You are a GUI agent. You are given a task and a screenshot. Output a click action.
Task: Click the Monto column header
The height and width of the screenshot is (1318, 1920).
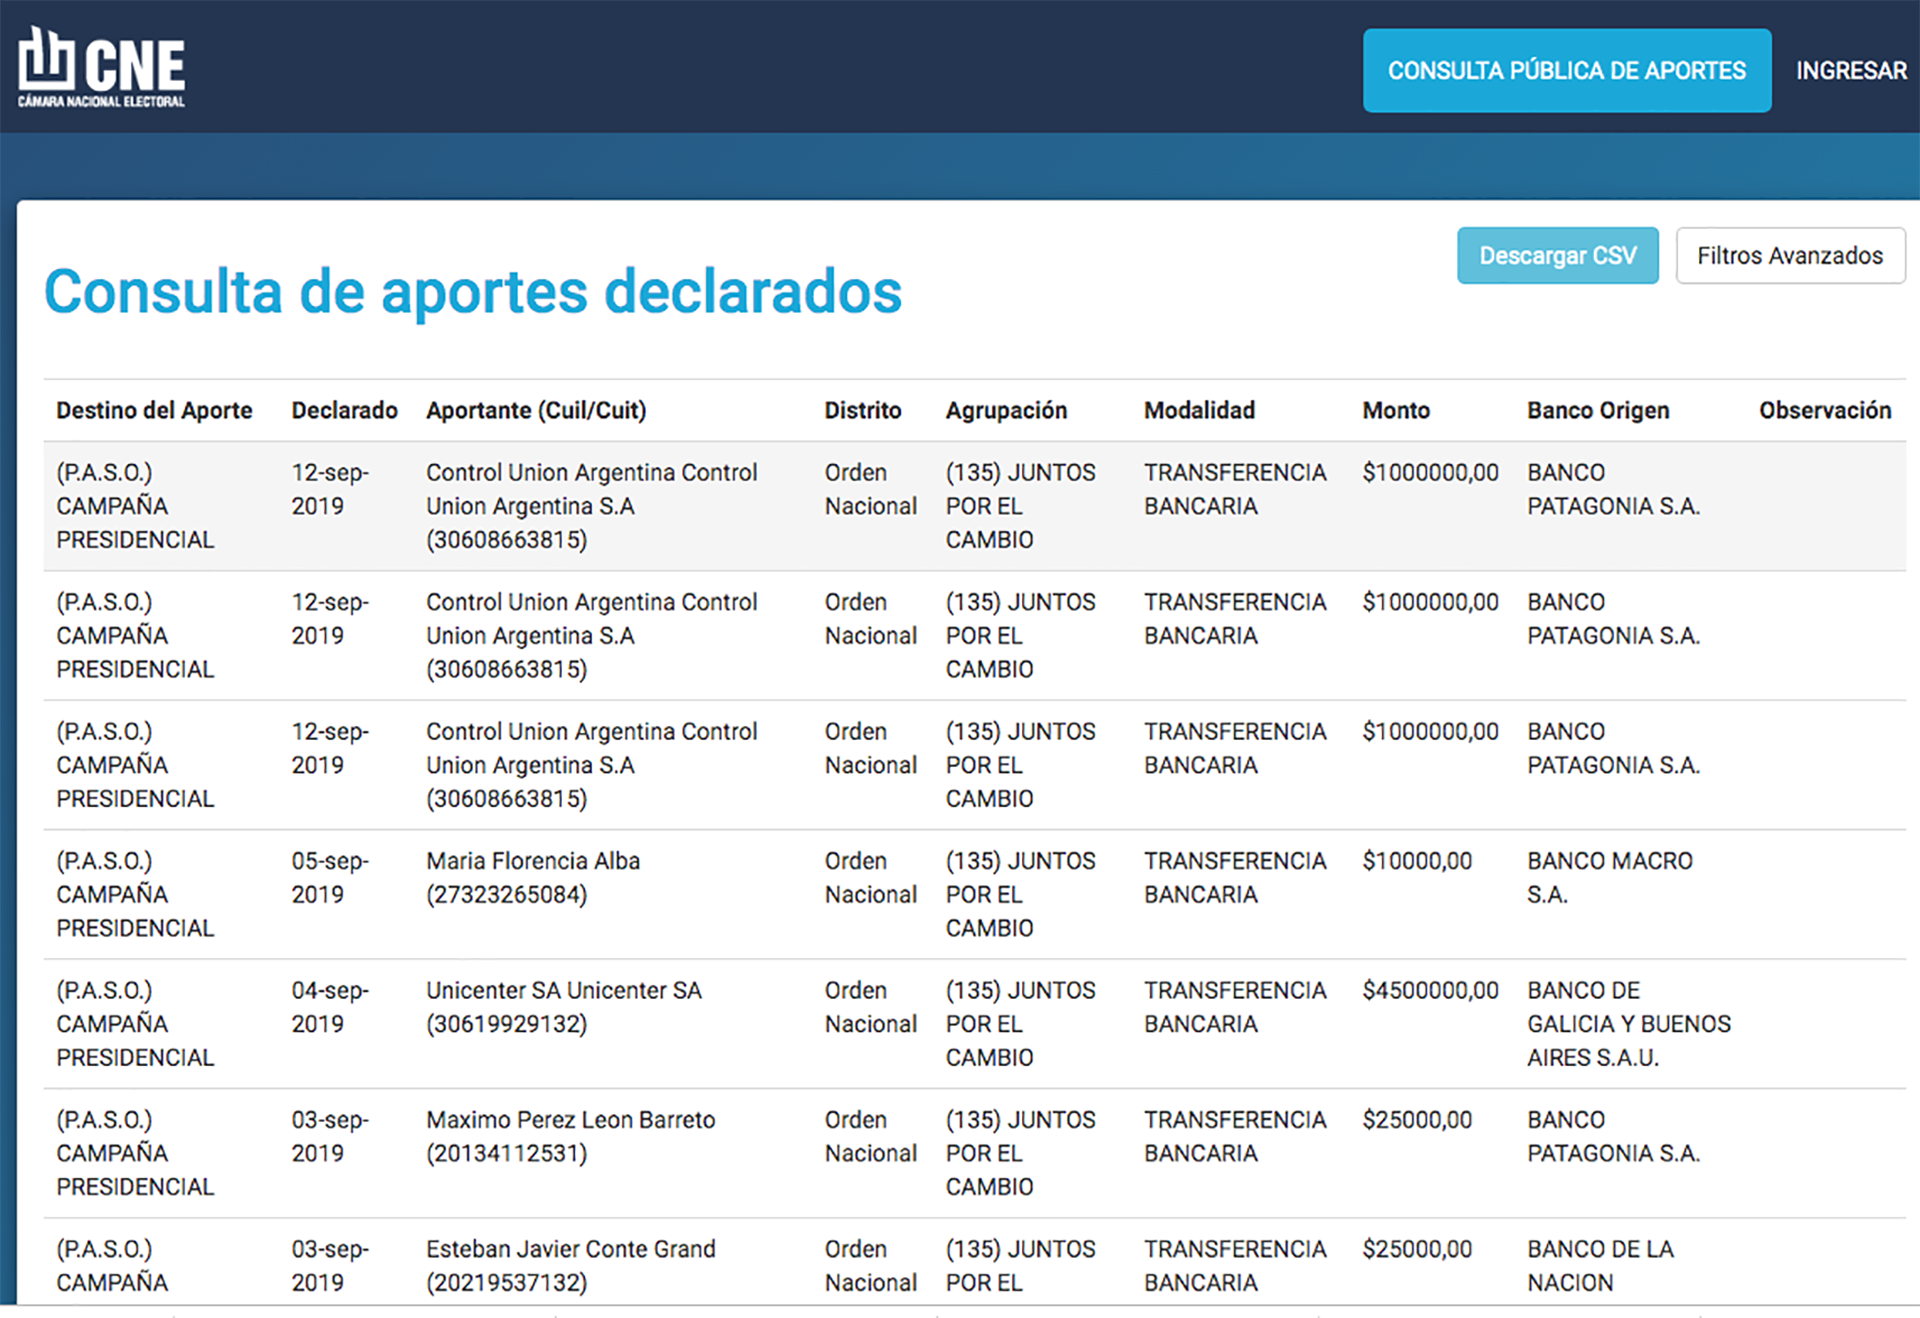pyautogui.click(x=1396, y=410)
